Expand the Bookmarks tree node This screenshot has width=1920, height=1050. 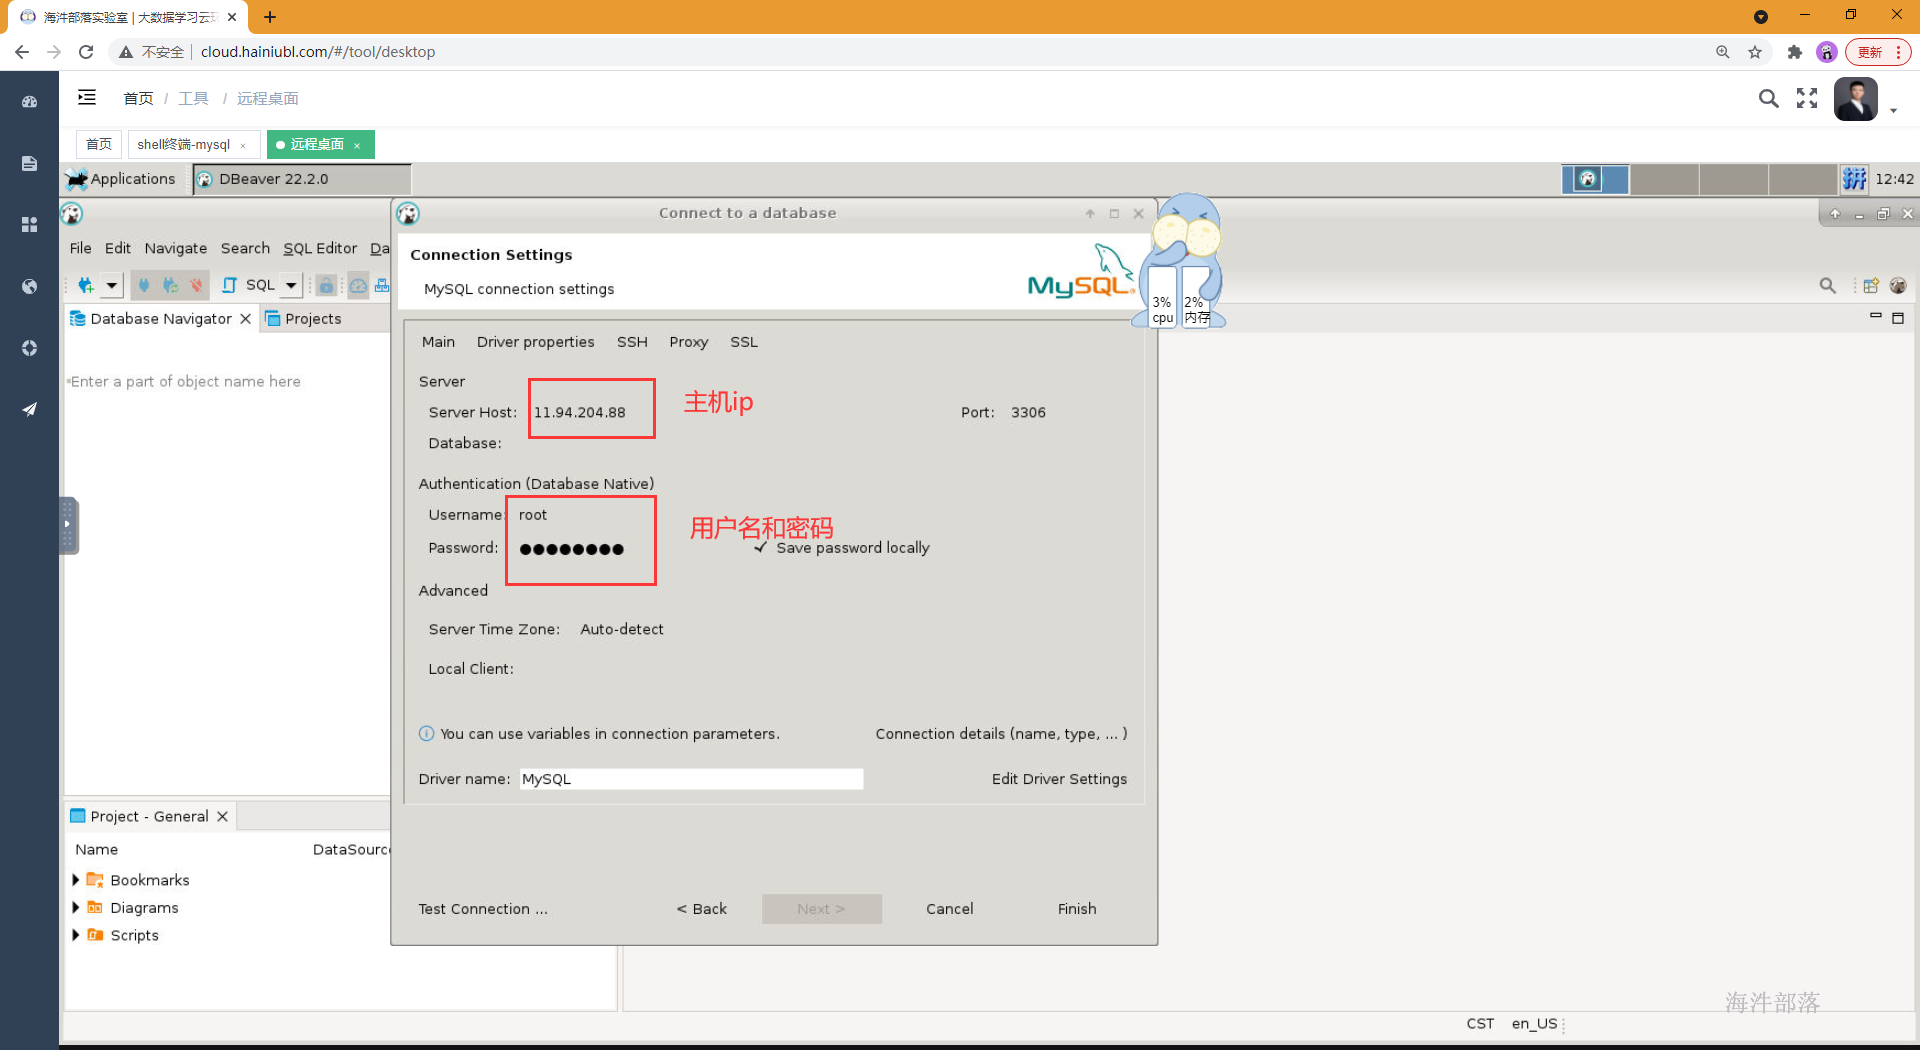75,880
